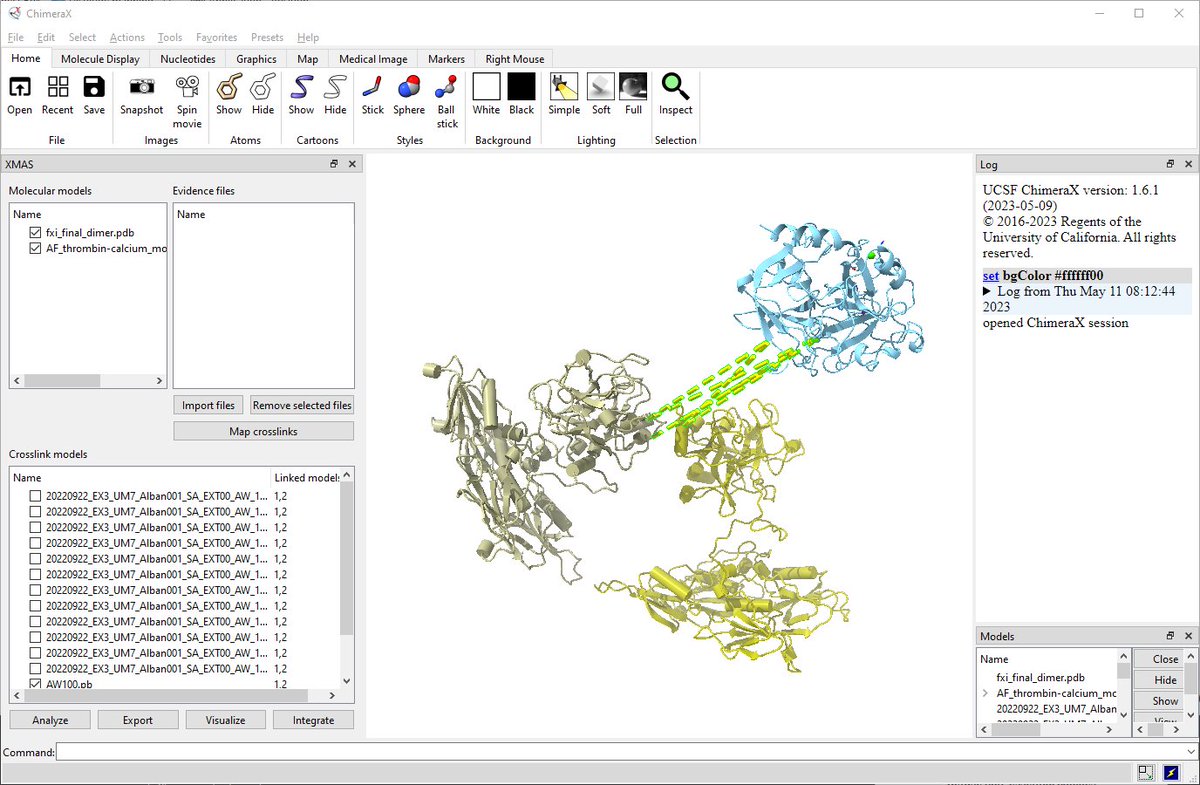Undock the Log panel
Screen dimensions: 1200x785
point(1170,164)
